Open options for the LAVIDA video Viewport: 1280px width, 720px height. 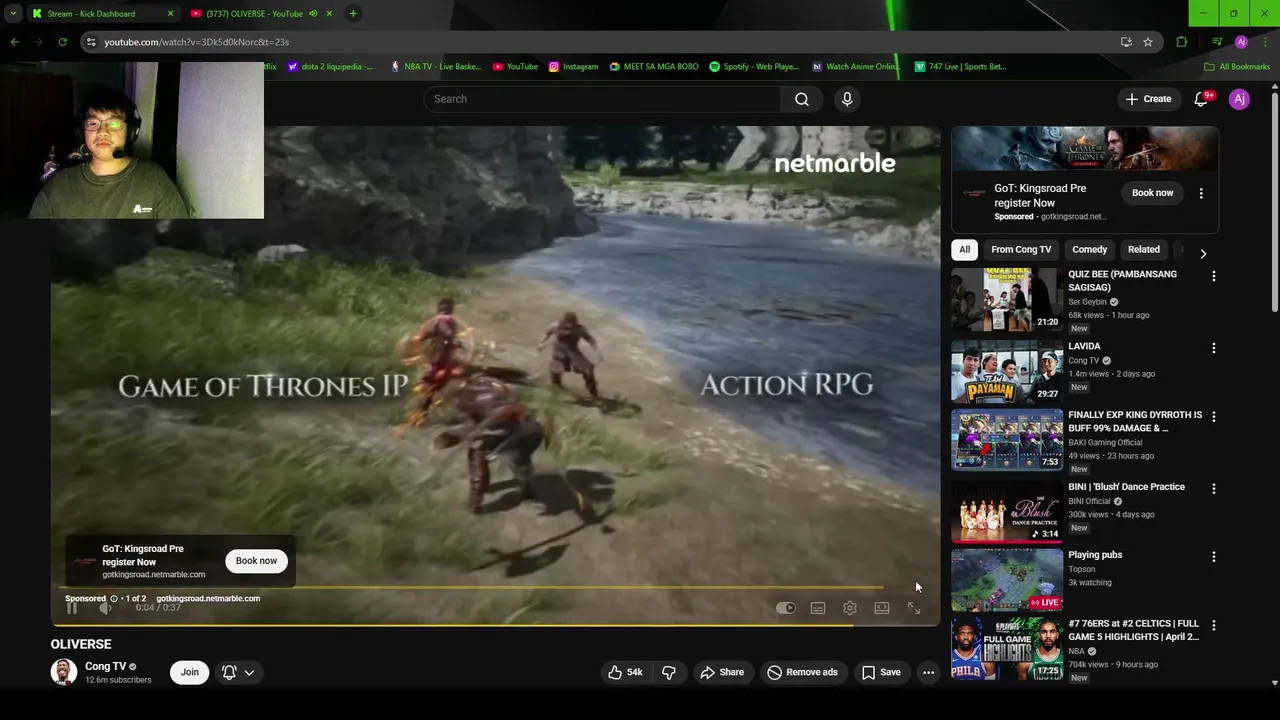point(1213,348)
